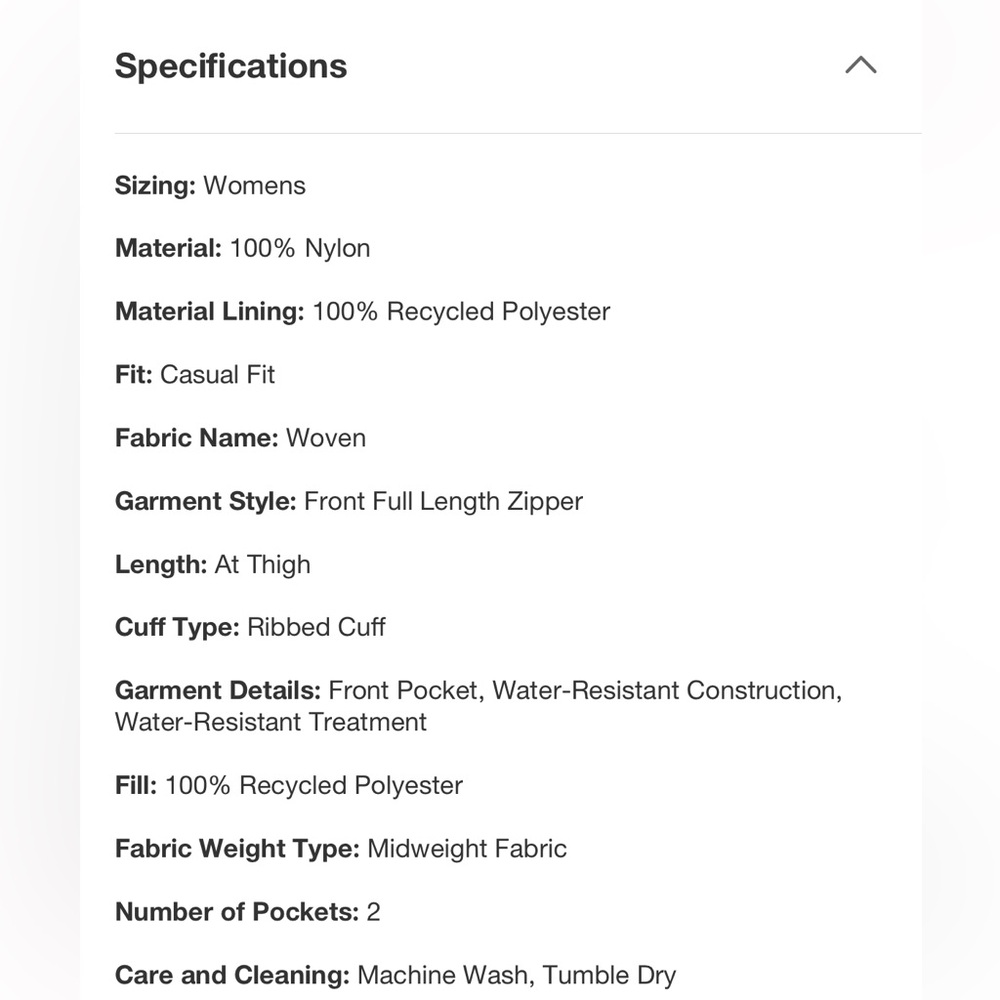Click the Water-Resistant Construction text
The image size is (1000, 1000).
pyautogui.click(x=667, y=691)
